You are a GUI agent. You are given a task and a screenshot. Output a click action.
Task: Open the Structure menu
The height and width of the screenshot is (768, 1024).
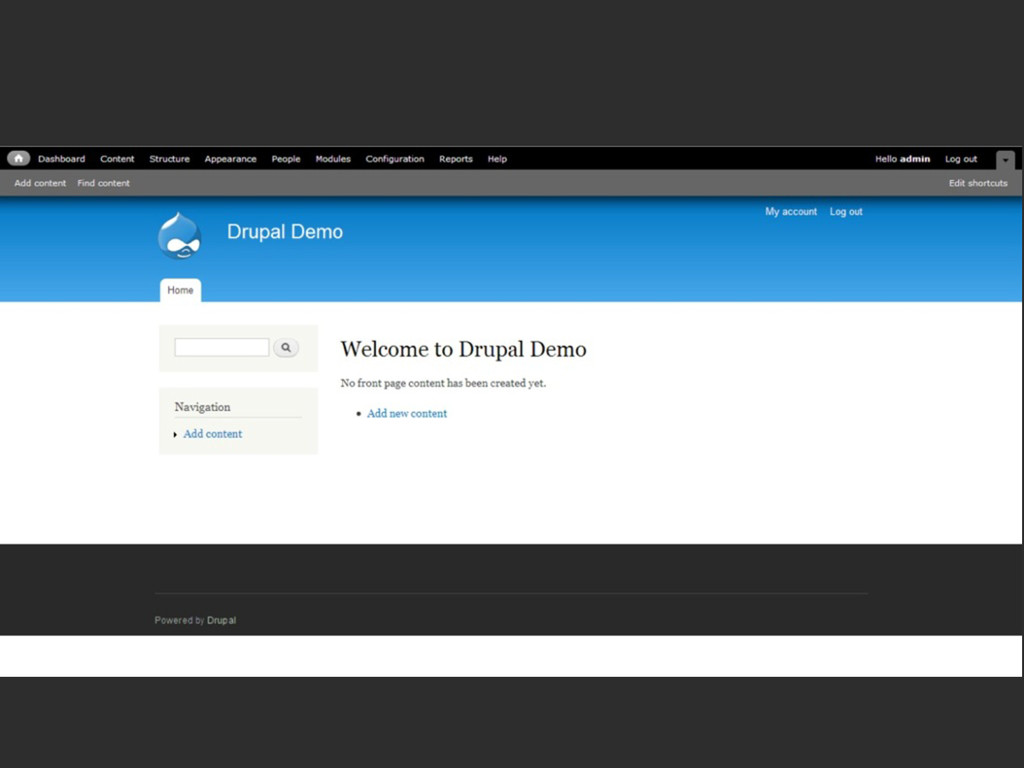tap(169, 159)
